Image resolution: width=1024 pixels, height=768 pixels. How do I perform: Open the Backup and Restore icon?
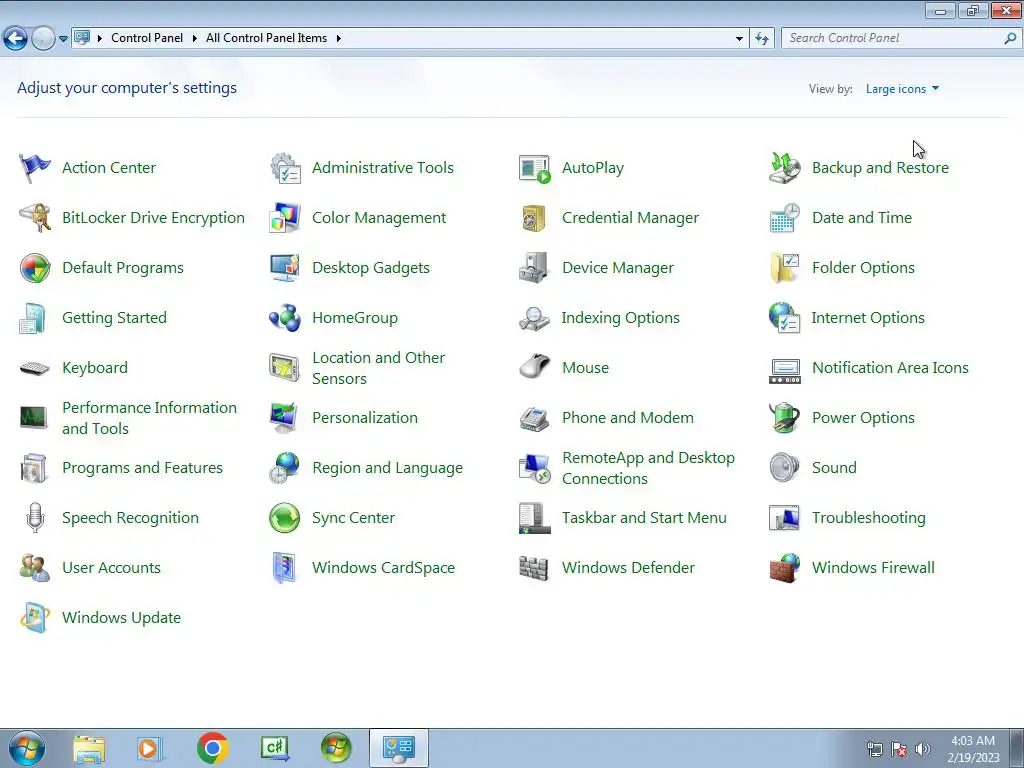coord(784,168)
